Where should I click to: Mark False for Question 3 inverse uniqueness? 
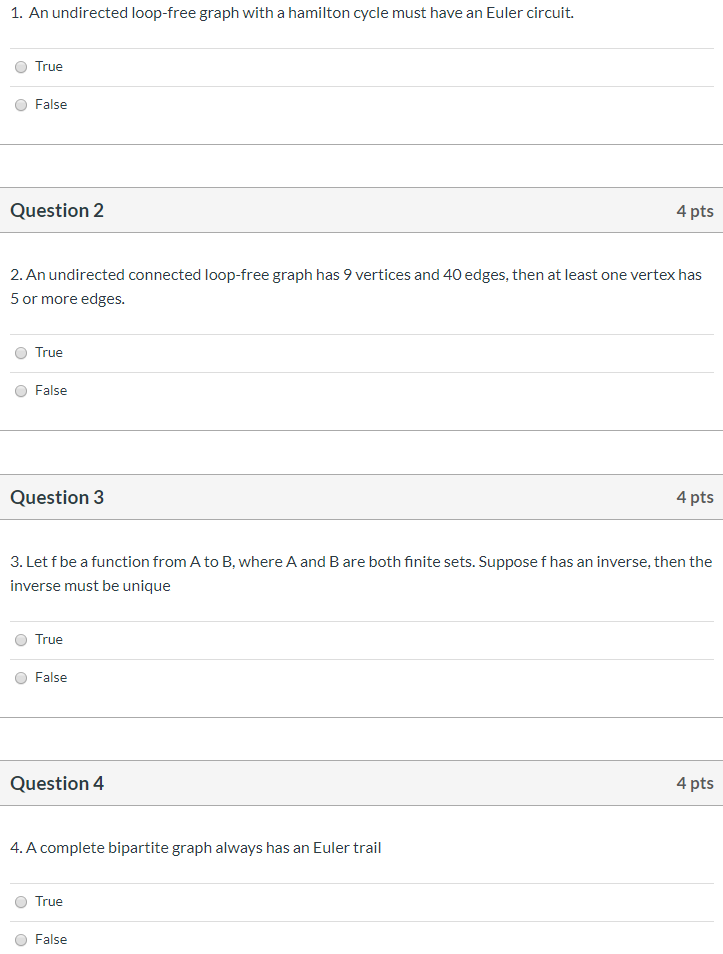[x=21, y=678]
